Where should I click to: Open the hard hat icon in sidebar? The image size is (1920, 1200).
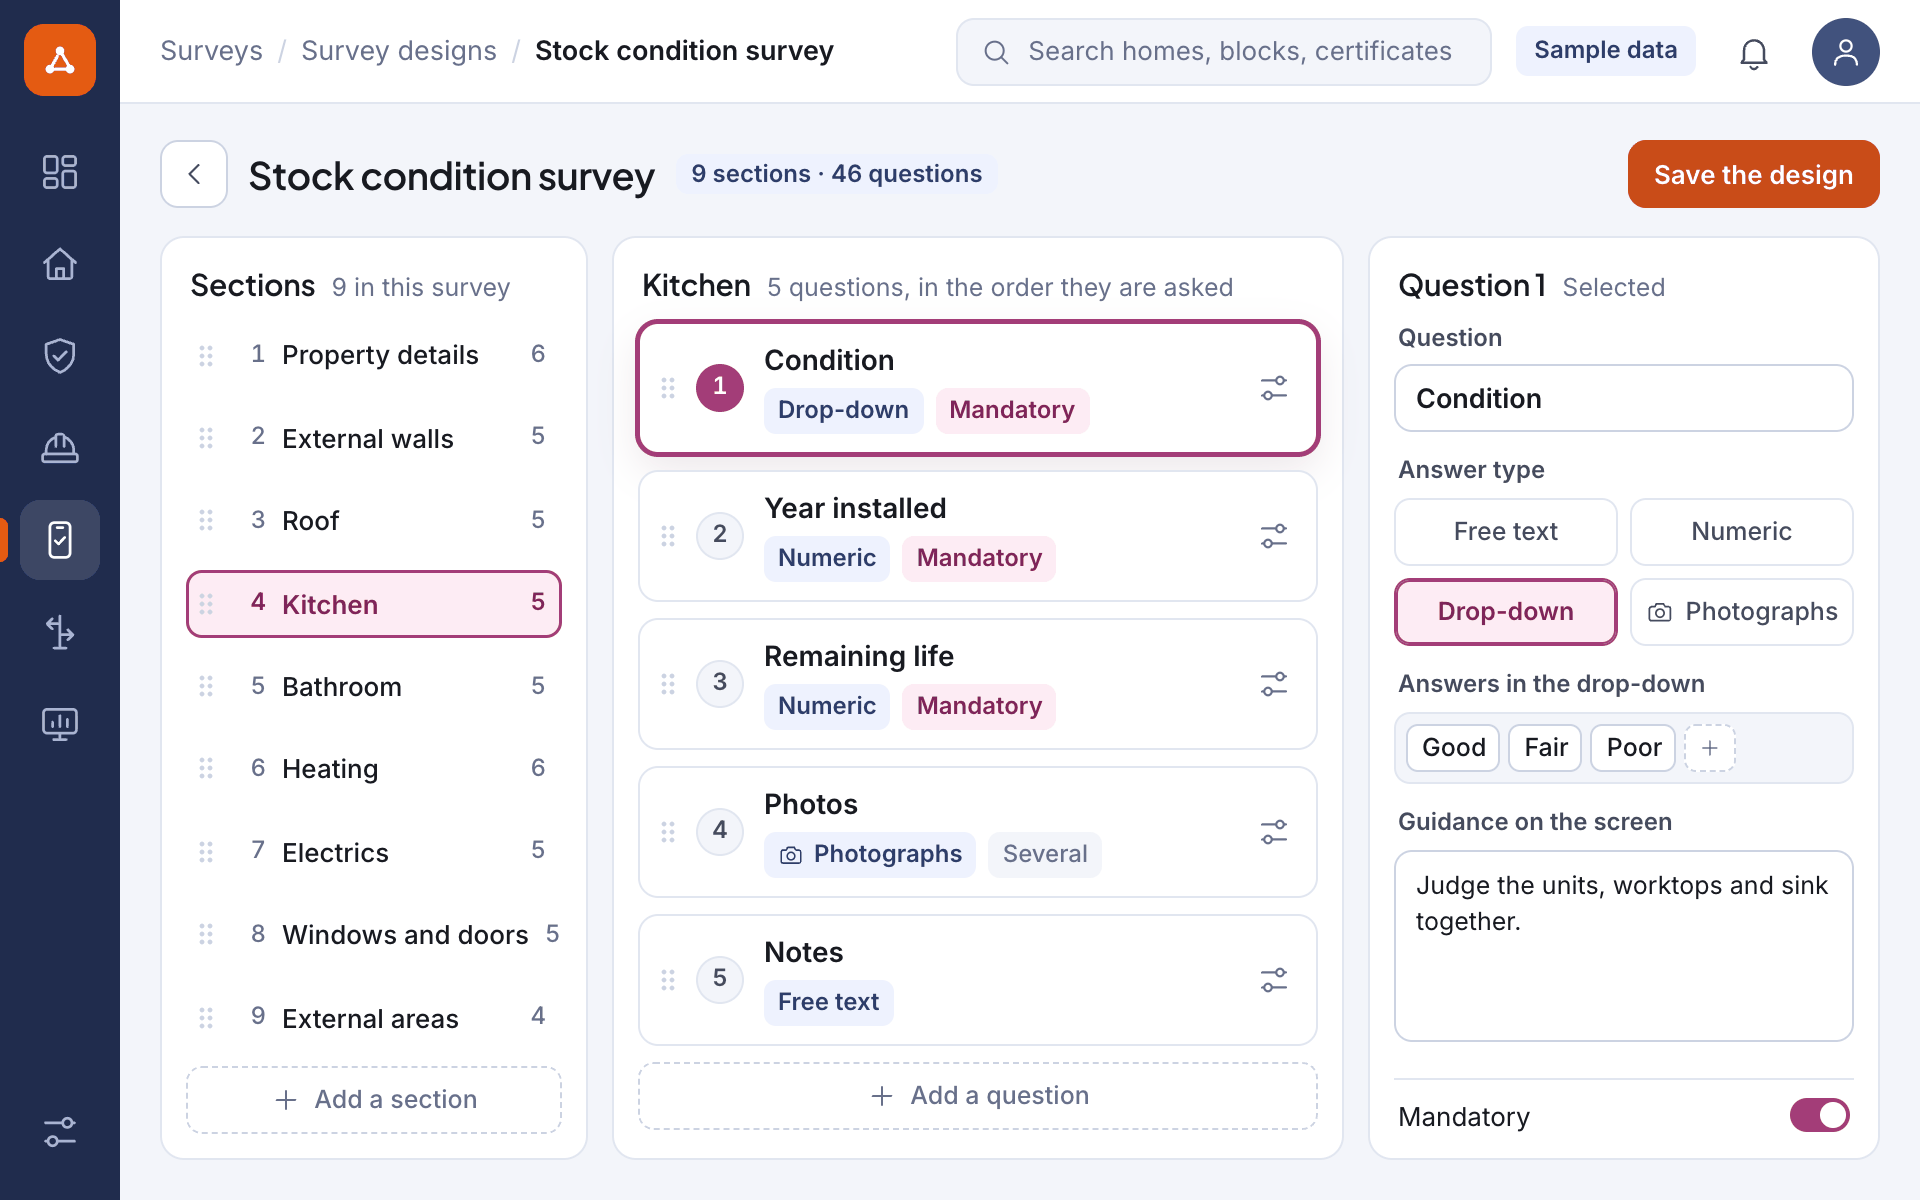[x=60, y=448]
